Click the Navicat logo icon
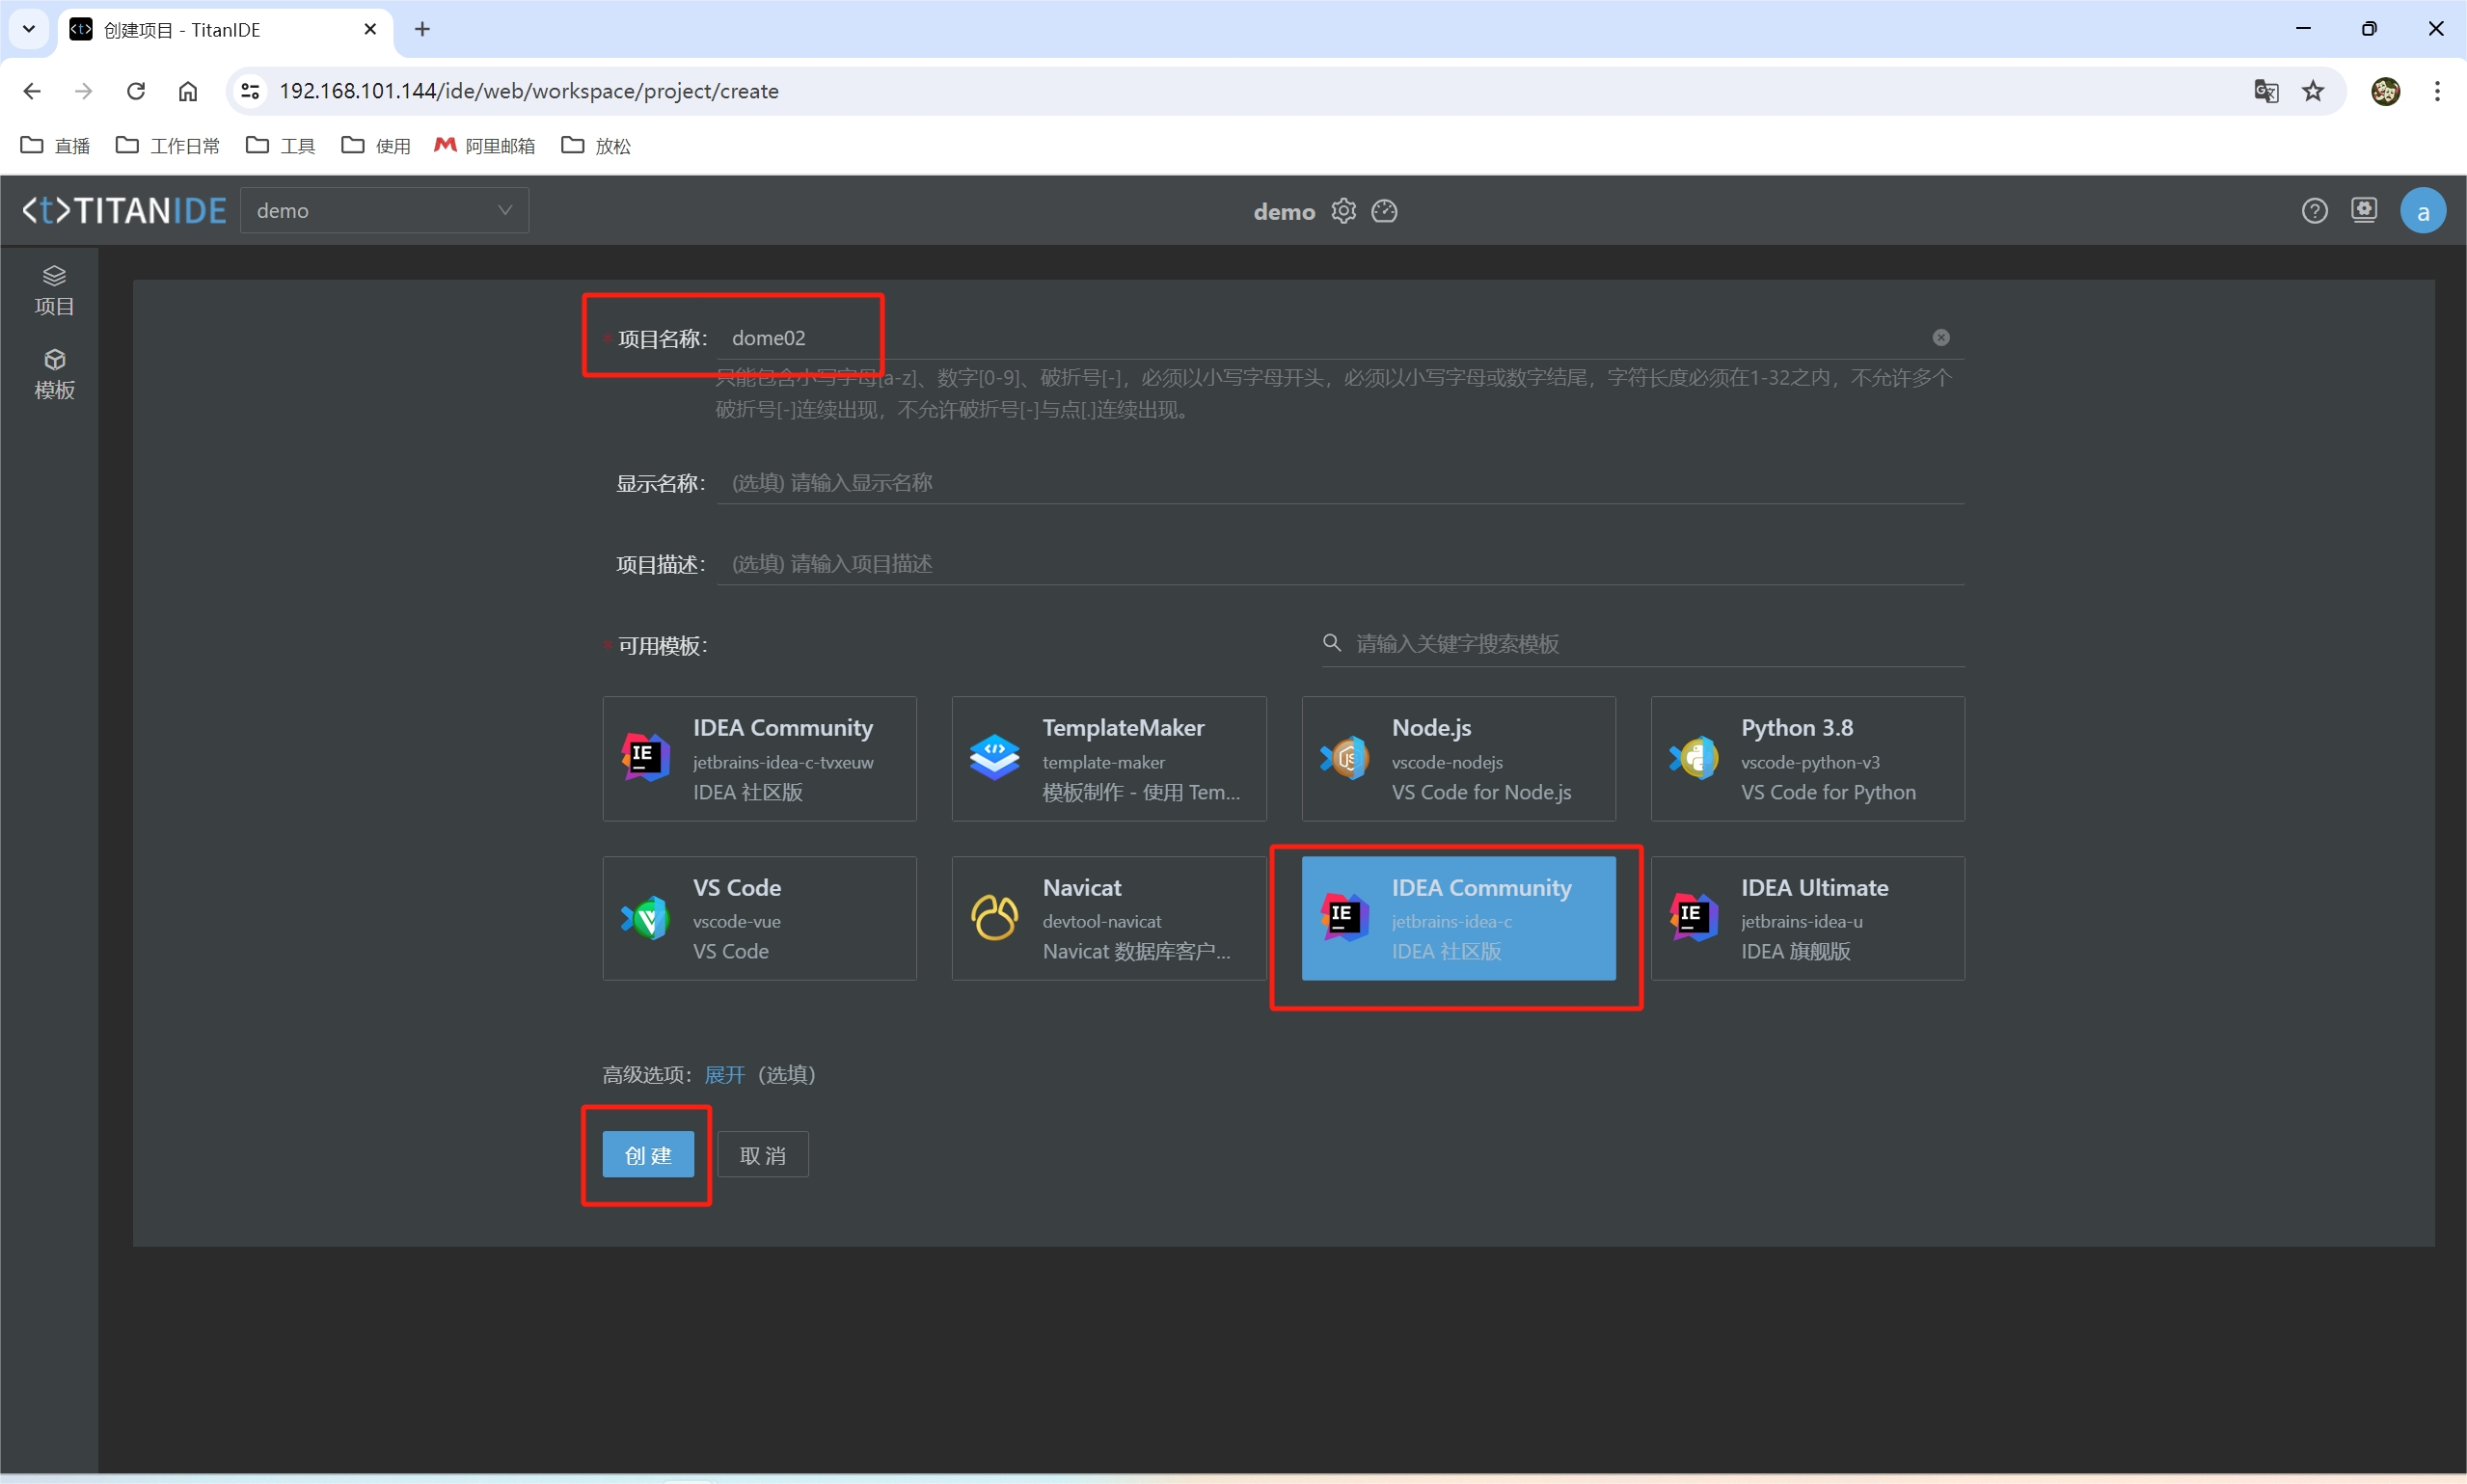2467x1484 pixels. point(995,918)
